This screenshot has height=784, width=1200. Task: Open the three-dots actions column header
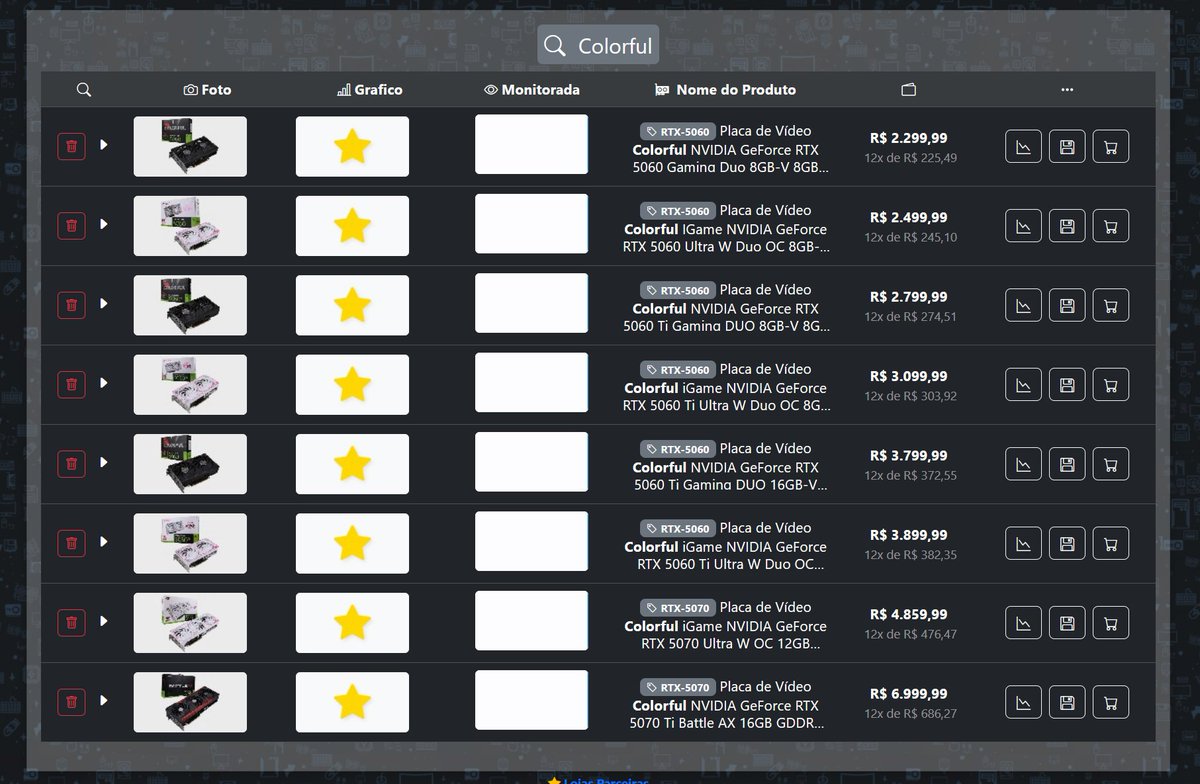(x=1067, y=90)
